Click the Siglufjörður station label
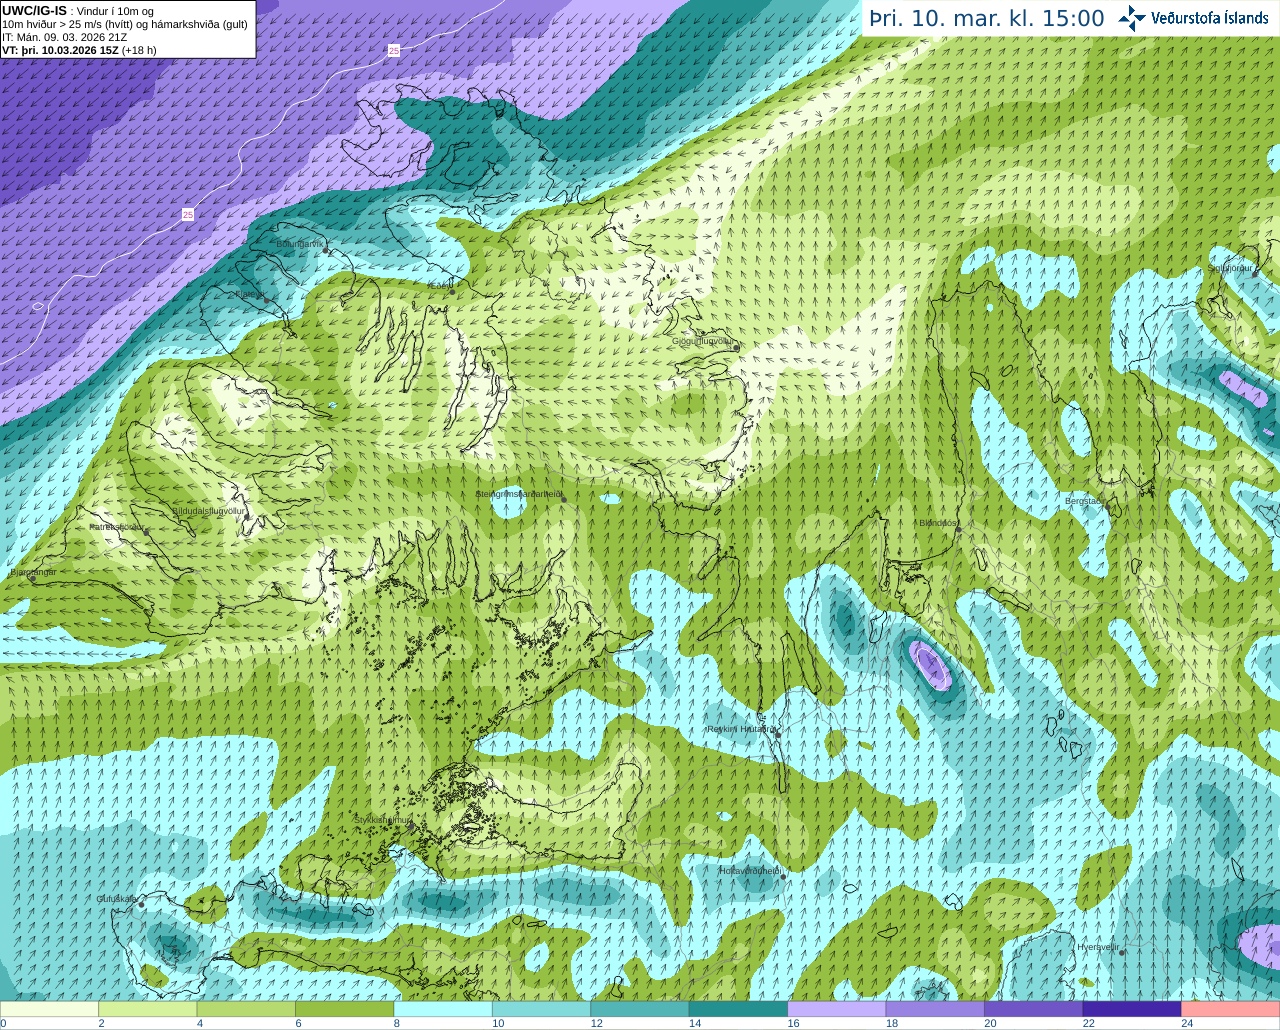This screenshot has width=1280, height=1030. (x=1230, y=268)
